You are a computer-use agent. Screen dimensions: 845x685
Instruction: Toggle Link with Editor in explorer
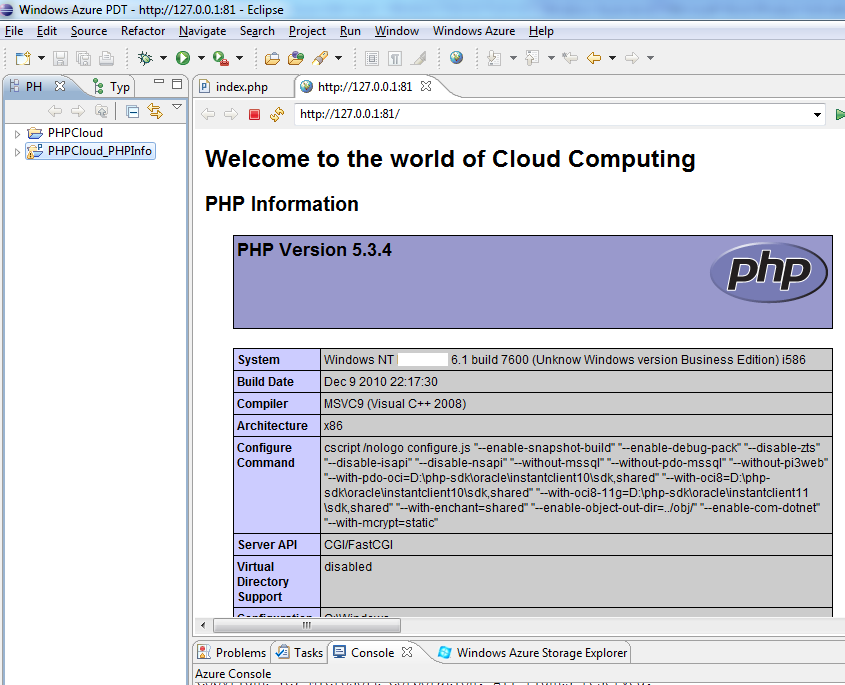[x=155, y=112]
